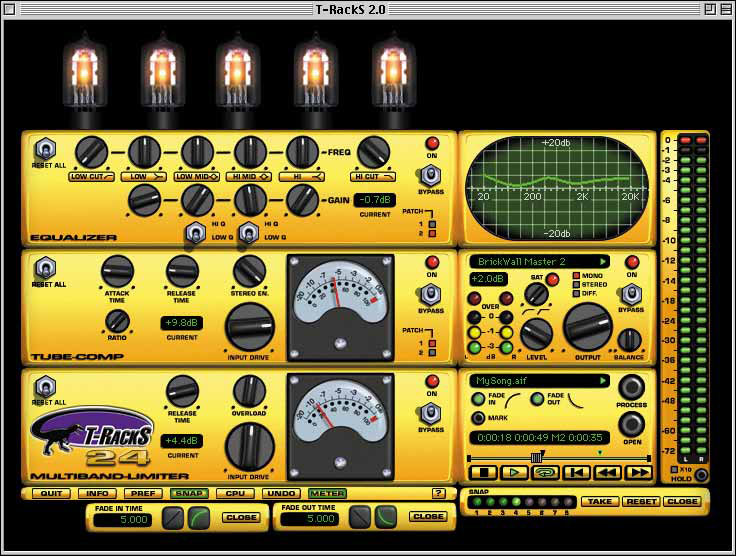Select the MONO output mode
The image size is (736, 556).
[576, 276]
